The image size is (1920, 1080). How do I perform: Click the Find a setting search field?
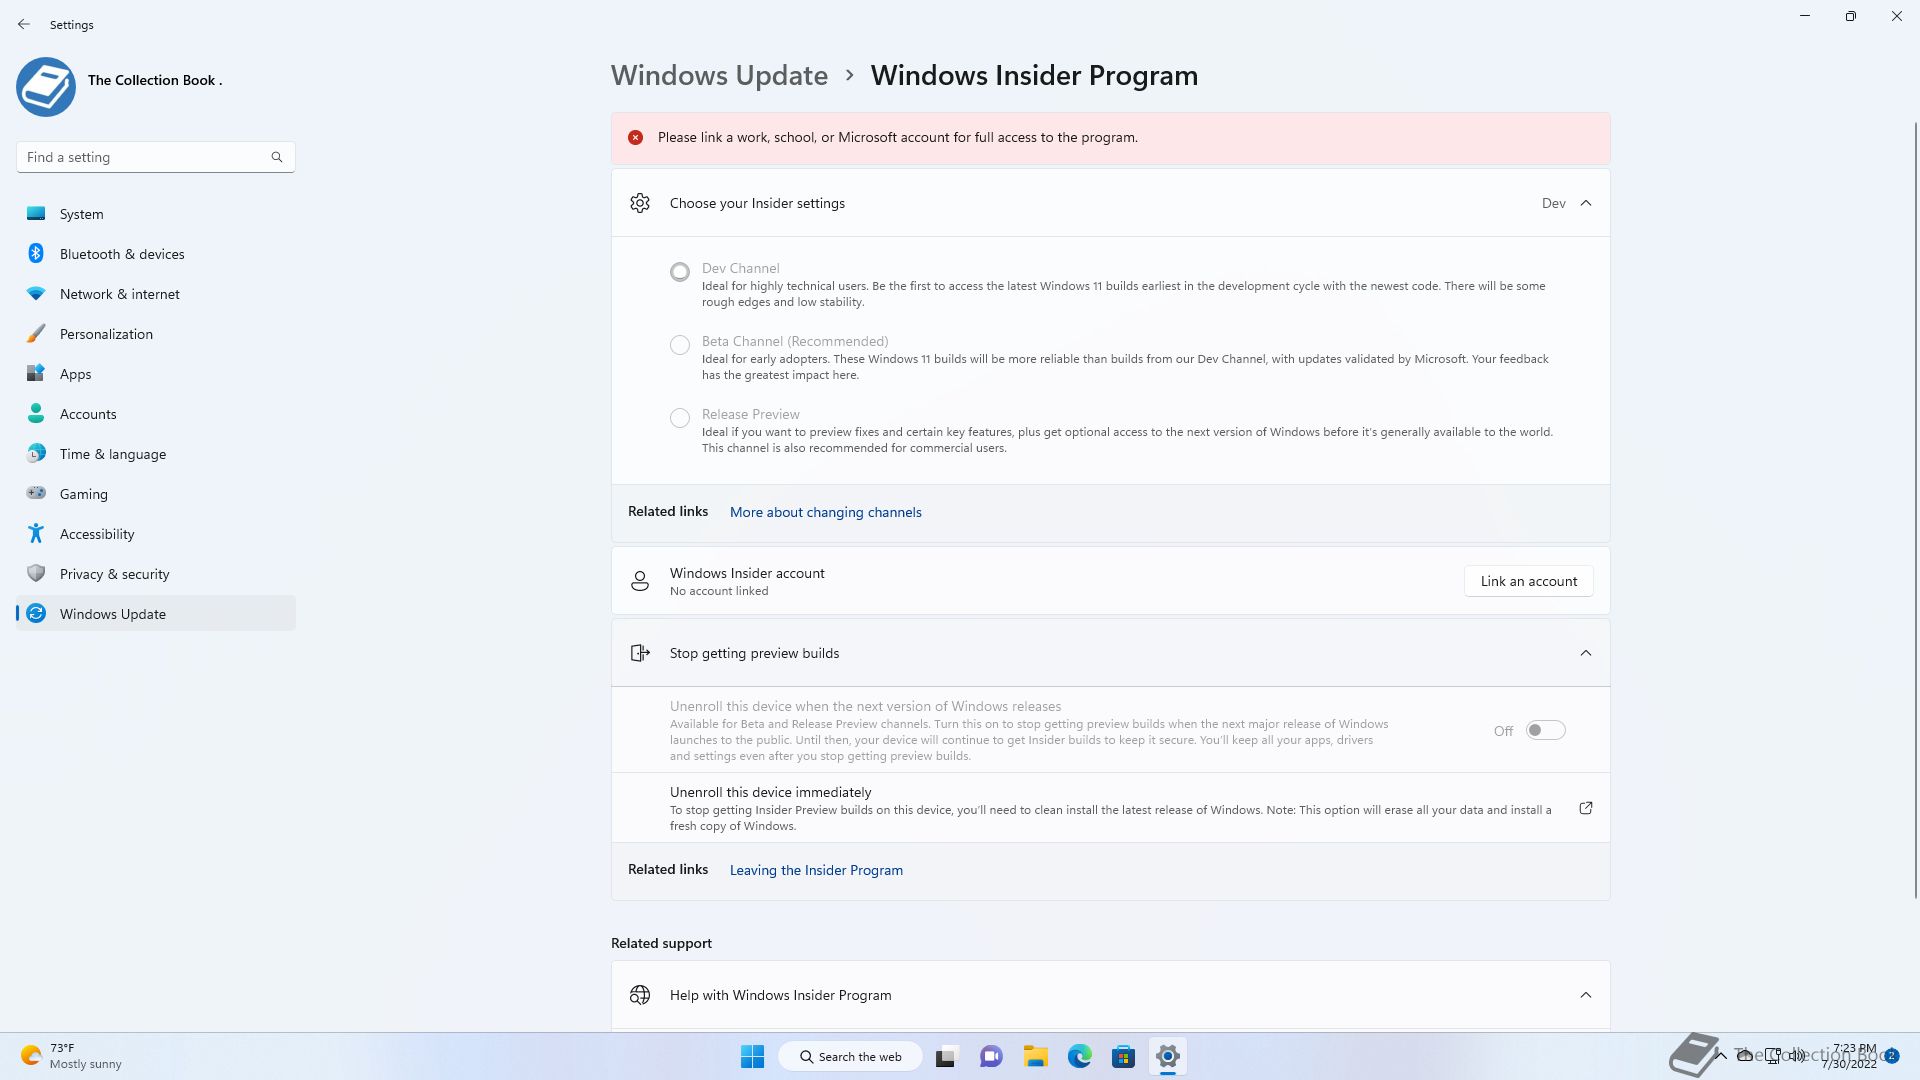[x=155, y=157]
